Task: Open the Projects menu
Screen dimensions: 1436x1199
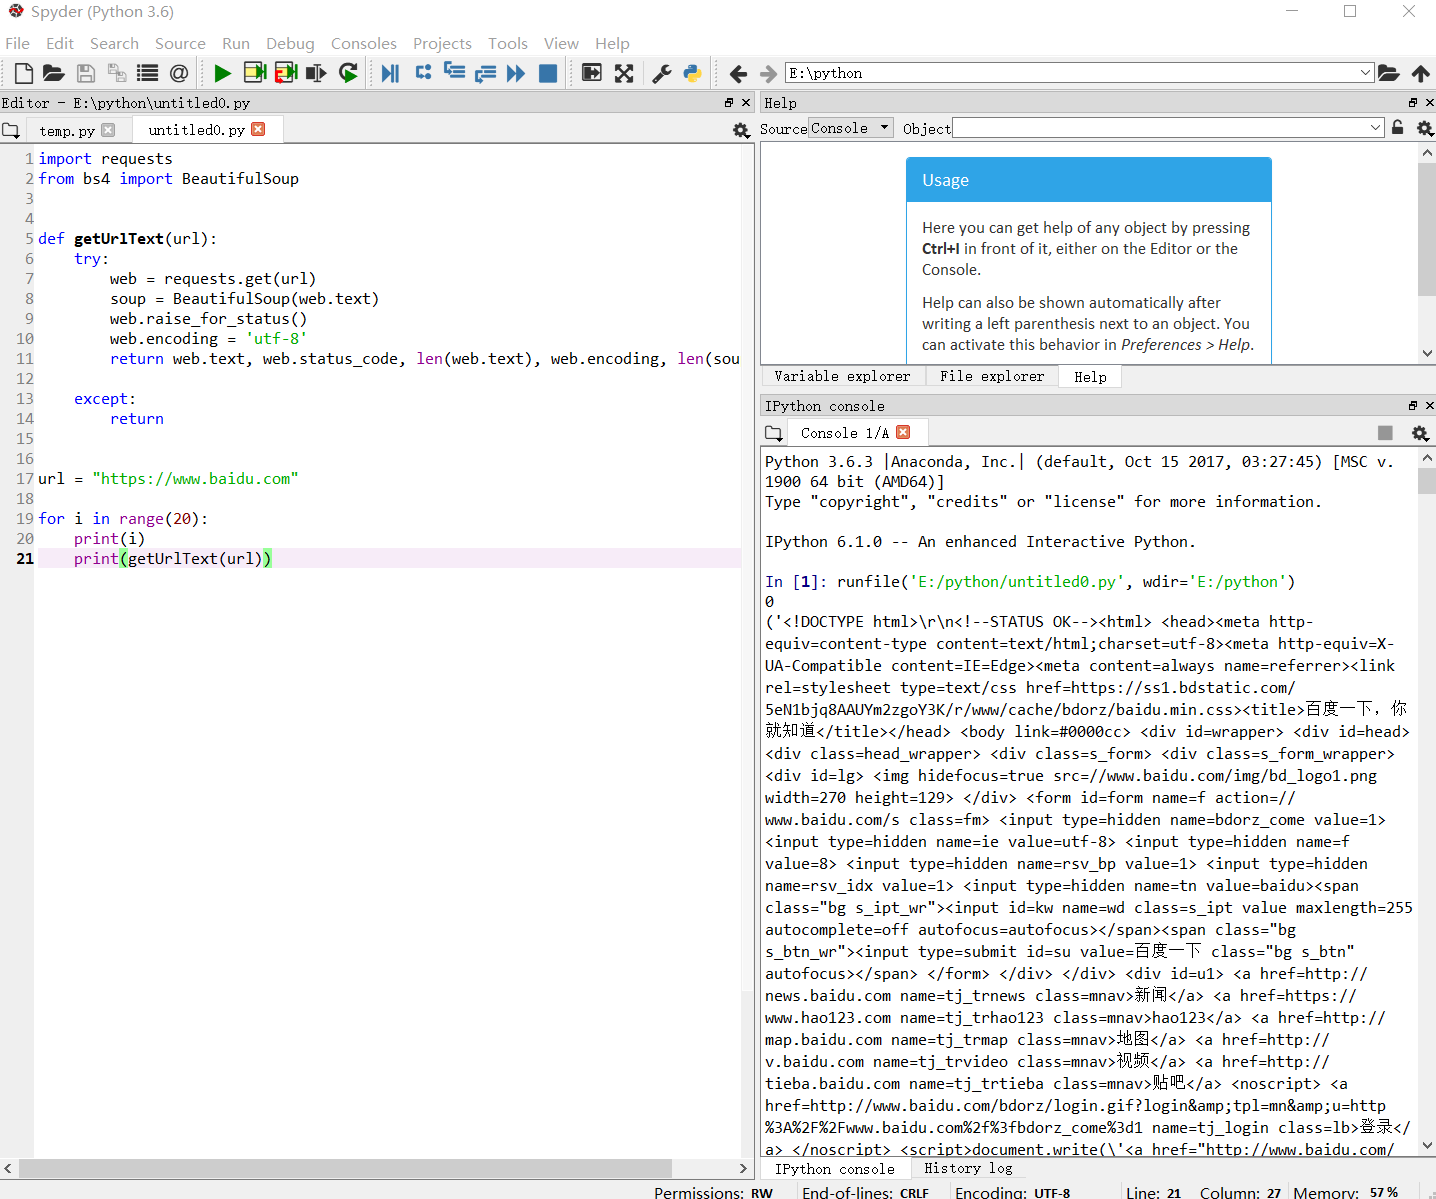Action: [442, 43]
